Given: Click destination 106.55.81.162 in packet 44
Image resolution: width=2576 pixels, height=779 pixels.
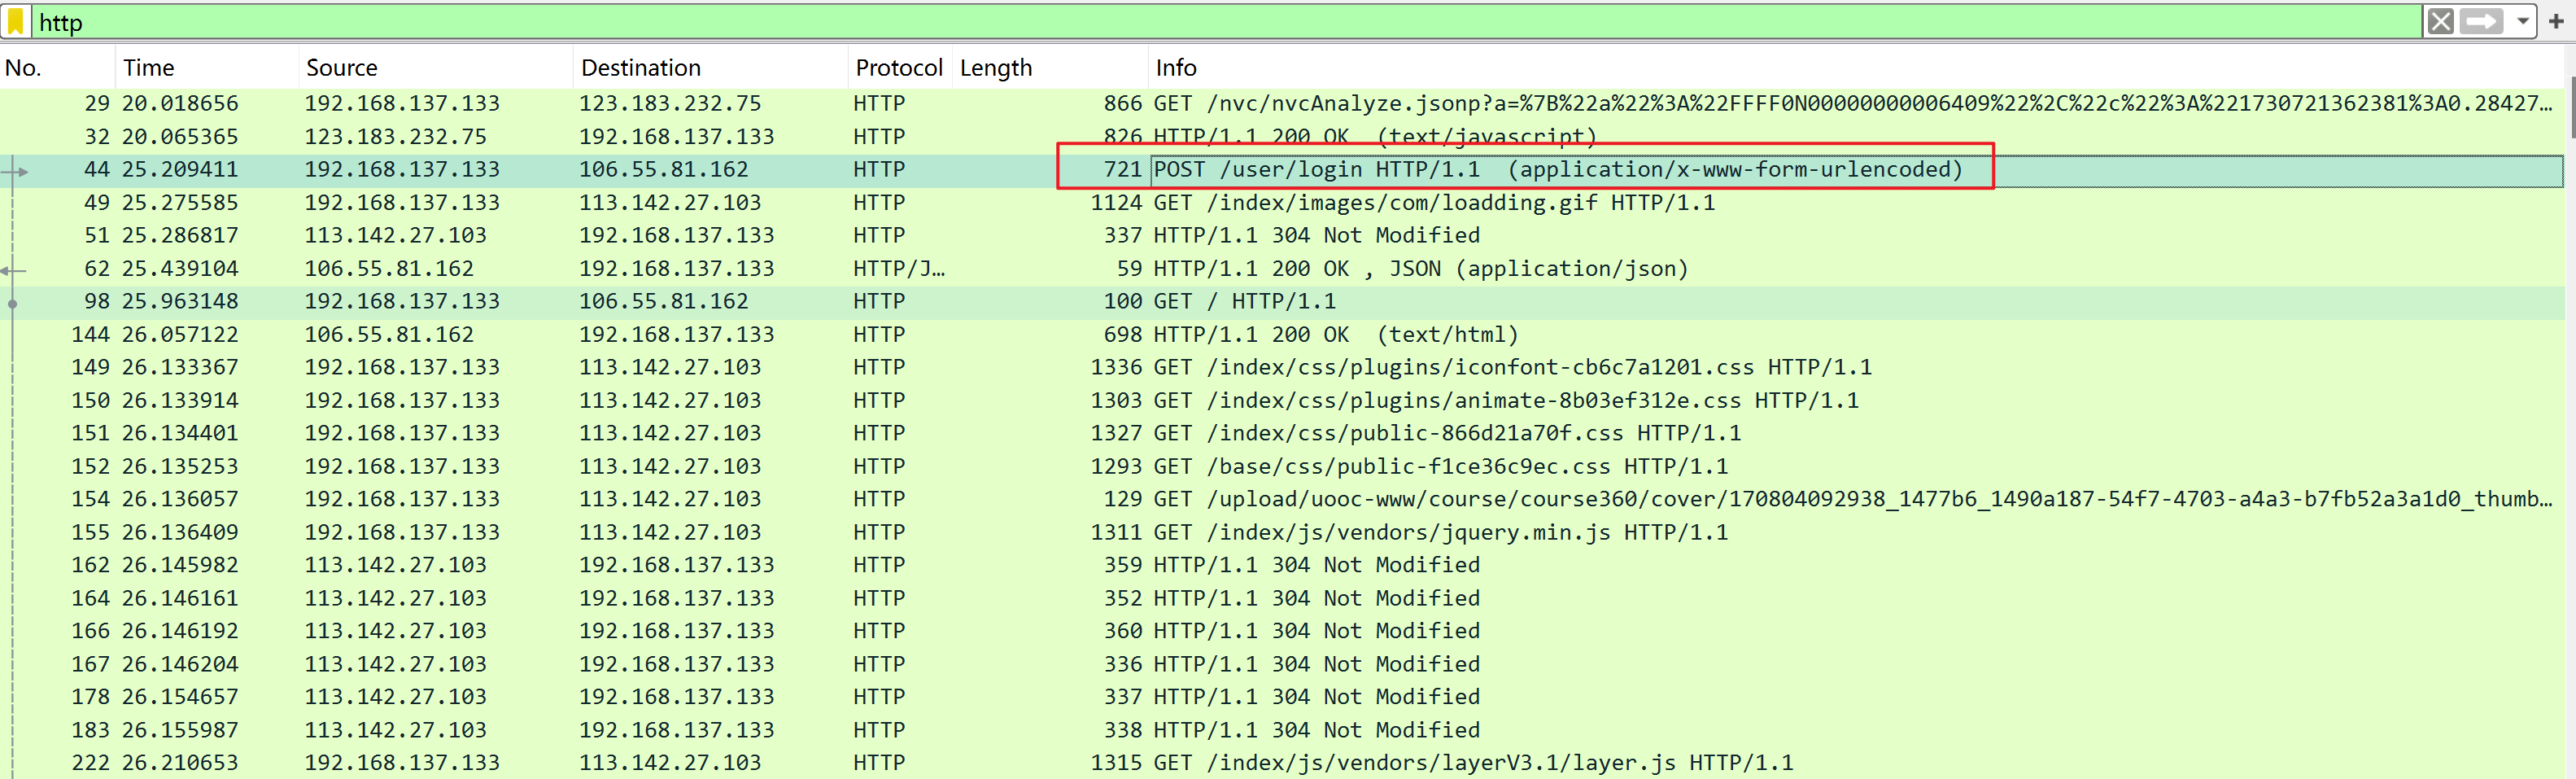Looking at the screenshot, I should pyautogui.click(x=664, y=169).
